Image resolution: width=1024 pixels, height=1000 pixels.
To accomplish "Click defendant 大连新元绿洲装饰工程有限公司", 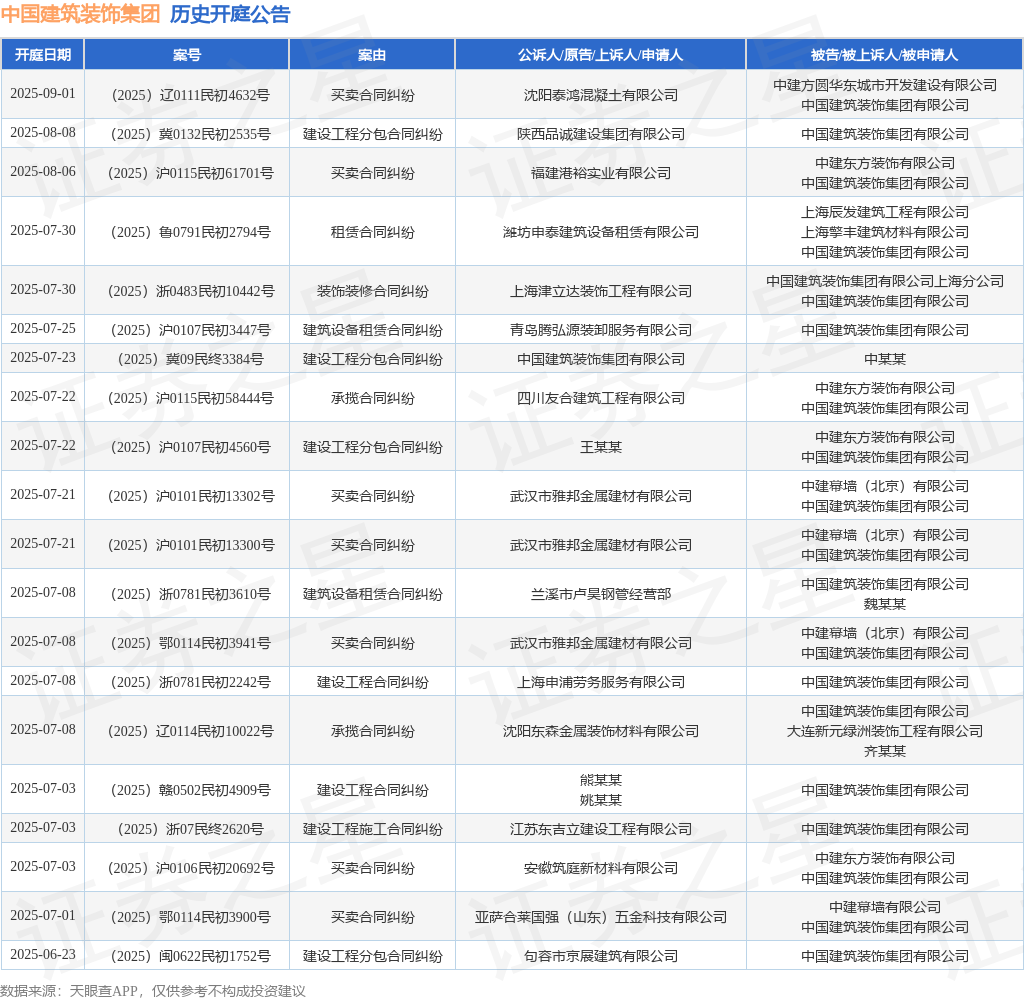I will click(885, 732).
